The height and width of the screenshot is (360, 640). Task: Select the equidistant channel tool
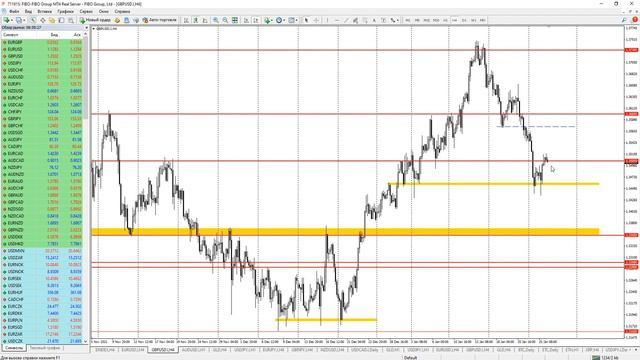(355, 20)
